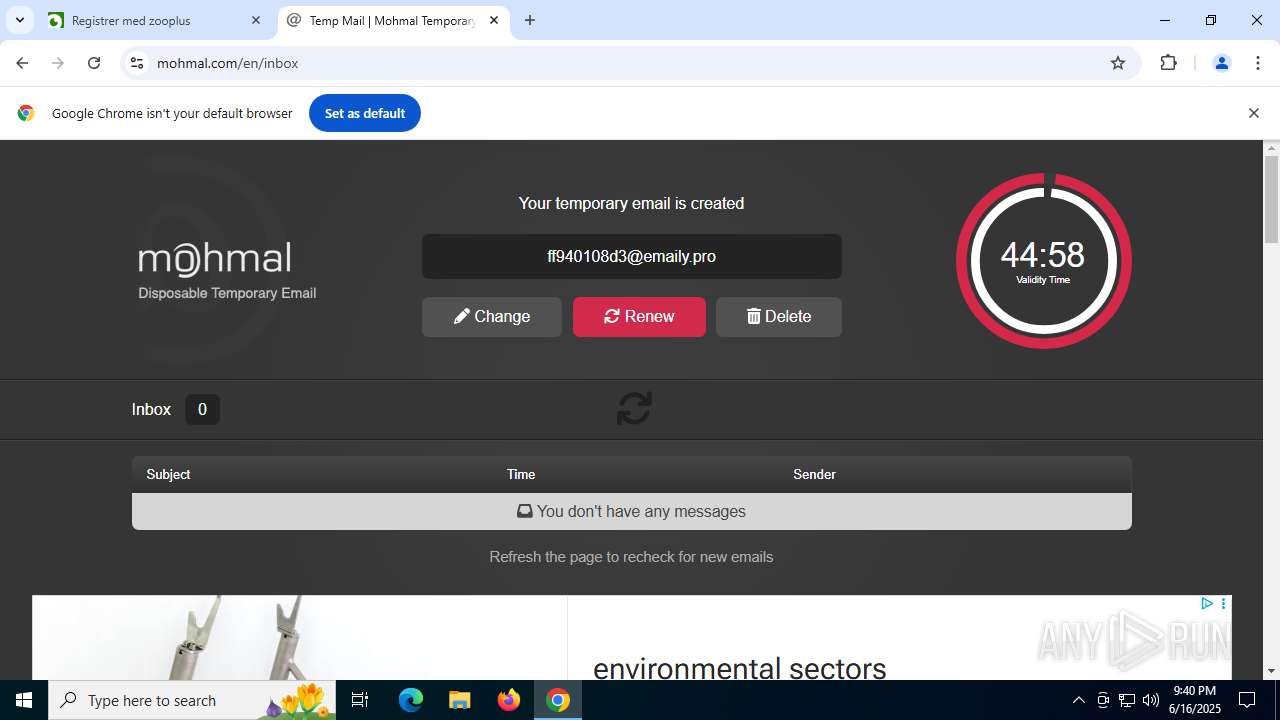Show hidden system tray icons
This screenshot has height=720, width=1280.
click(x=1078, y=700)
